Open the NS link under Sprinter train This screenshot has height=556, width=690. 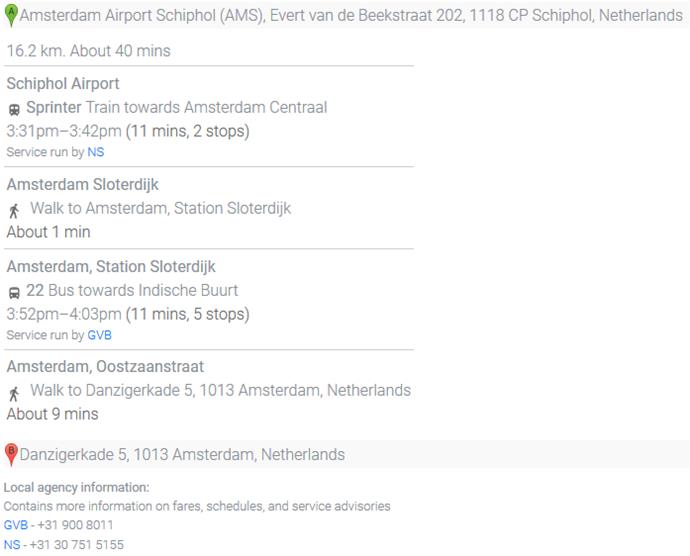pos(95,152)
